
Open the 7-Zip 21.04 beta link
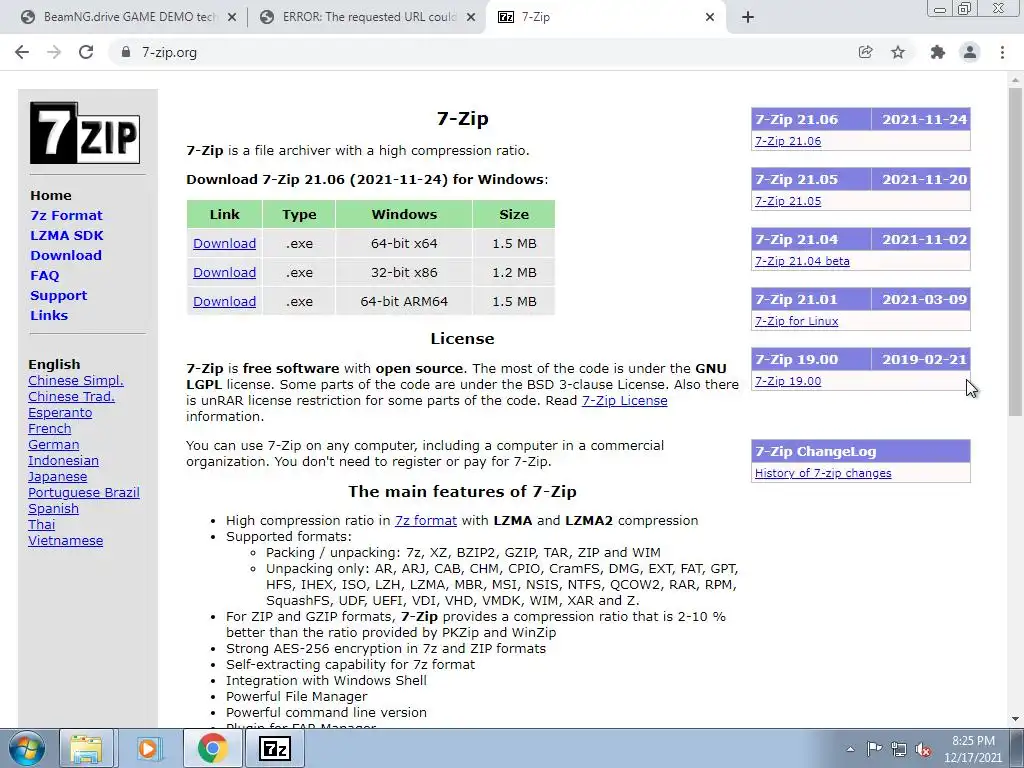pos(802,261)
